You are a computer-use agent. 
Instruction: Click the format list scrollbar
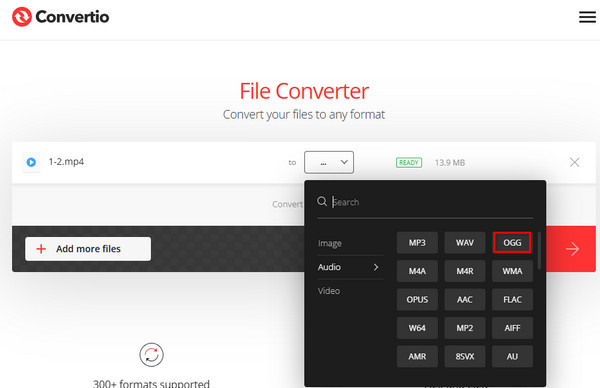[x=539, y=250]
